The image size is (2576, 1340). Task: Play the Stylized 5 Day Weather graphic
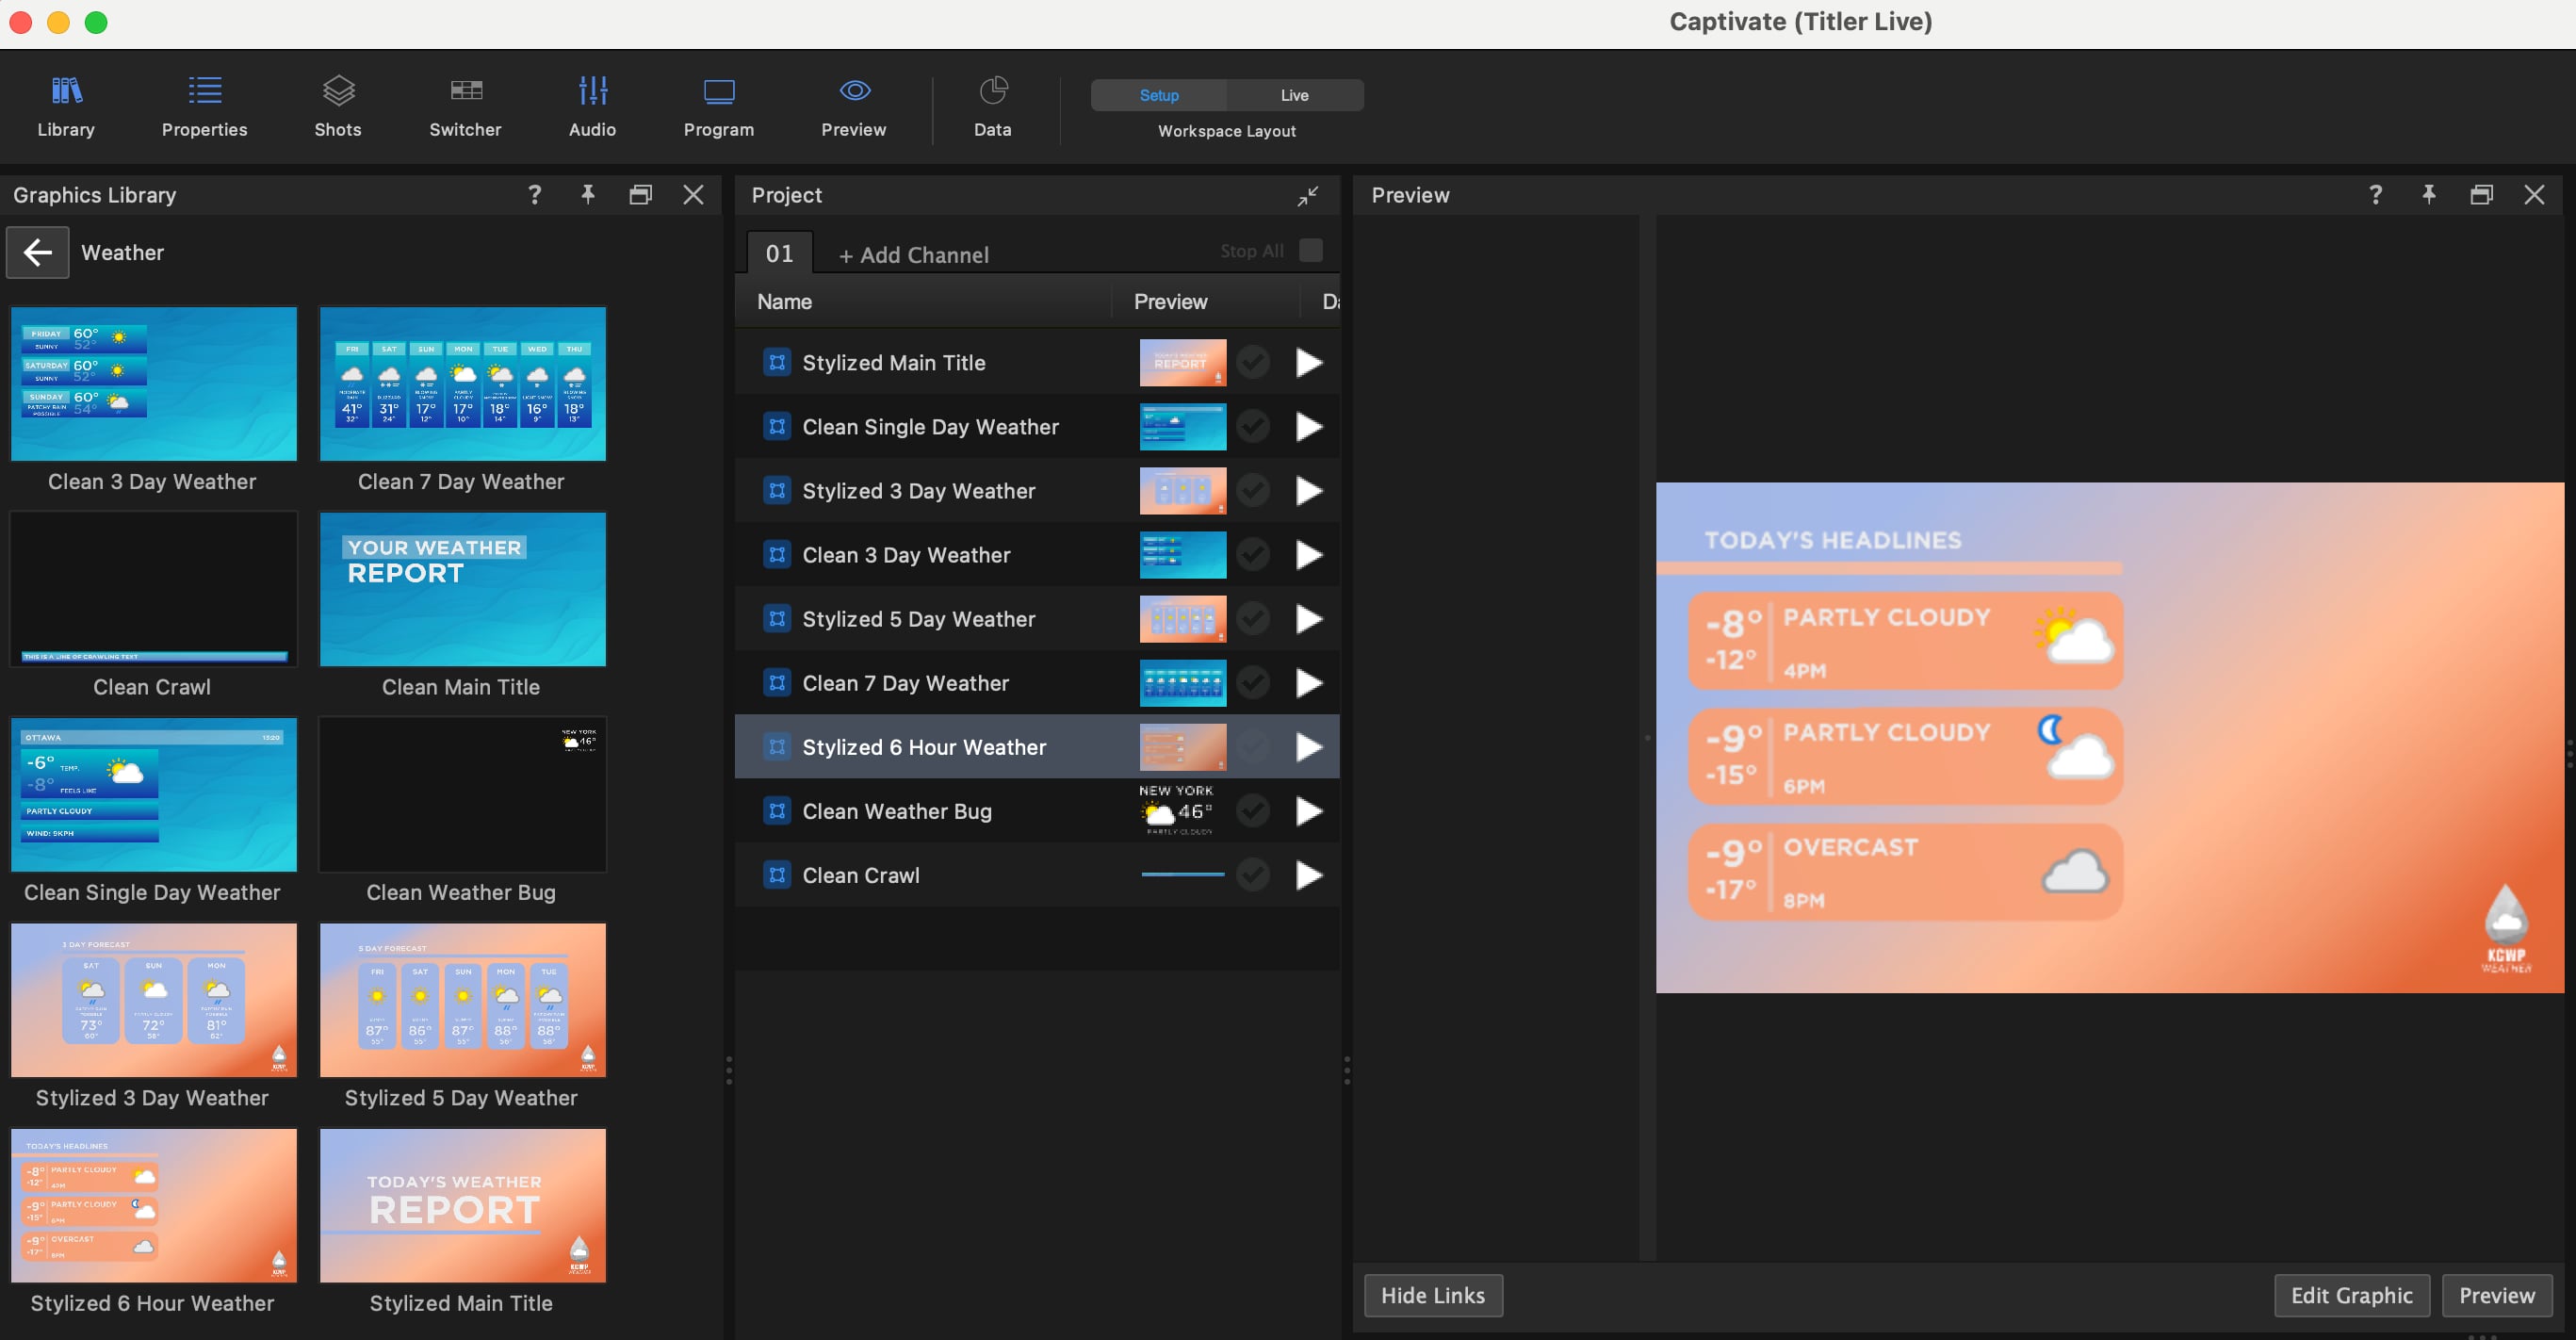[x=1309, y=619]
